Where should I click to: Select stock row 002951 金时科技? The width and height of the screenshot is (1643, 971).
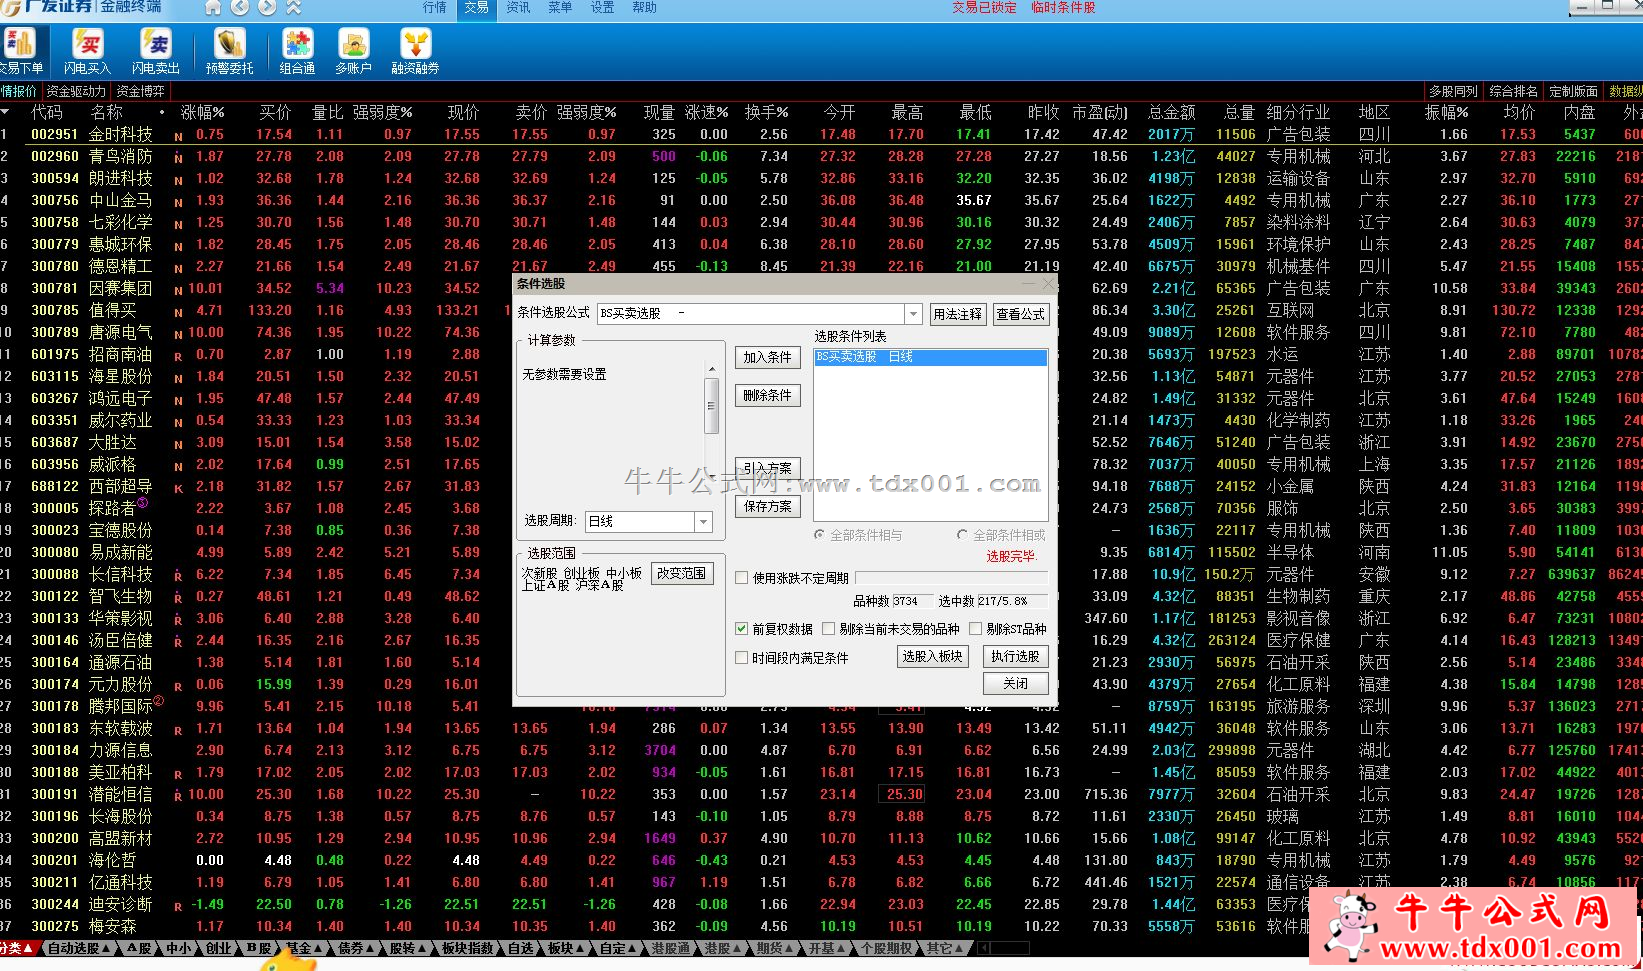click(x=821, y=134)
